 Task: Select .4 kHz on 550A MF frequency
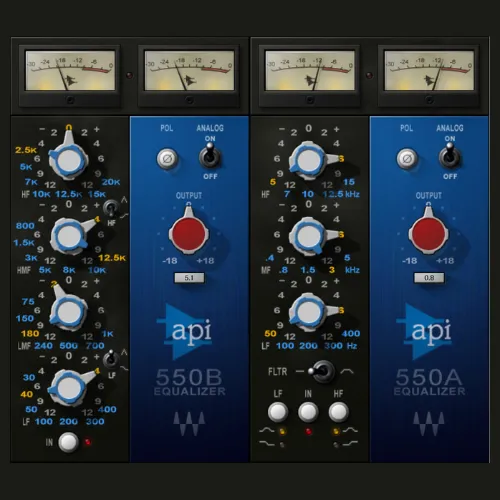click(x=270, y=258)
